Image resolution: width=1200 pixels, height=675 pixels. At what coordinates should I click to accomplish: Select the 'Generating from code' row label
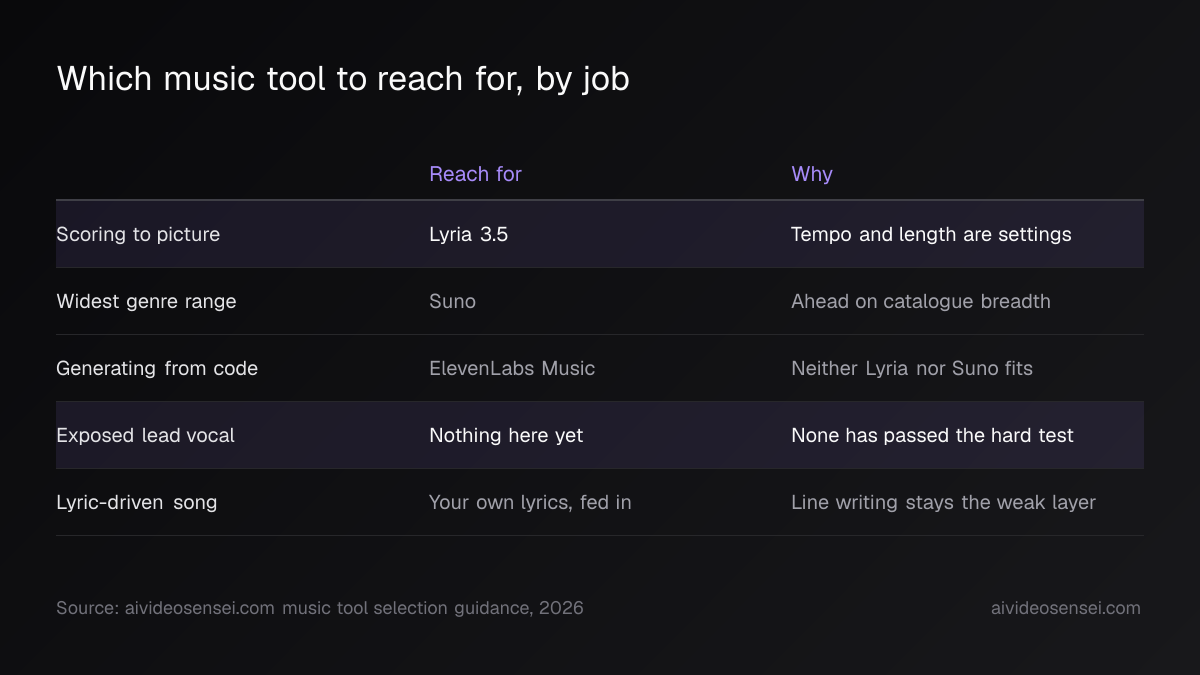[157, 368]
